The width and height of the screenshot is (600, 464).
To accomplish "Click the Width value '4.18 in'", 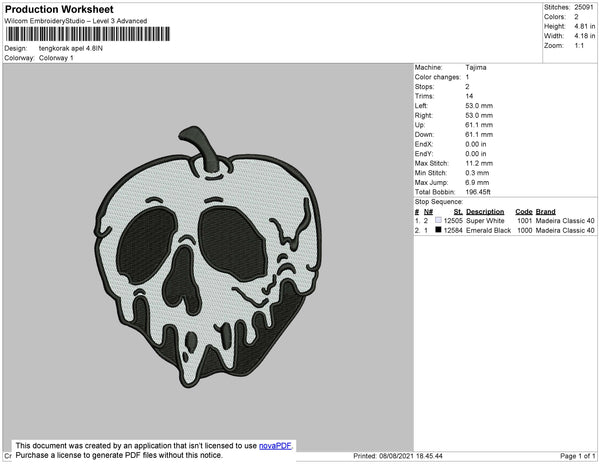I will tap(584, 36).
